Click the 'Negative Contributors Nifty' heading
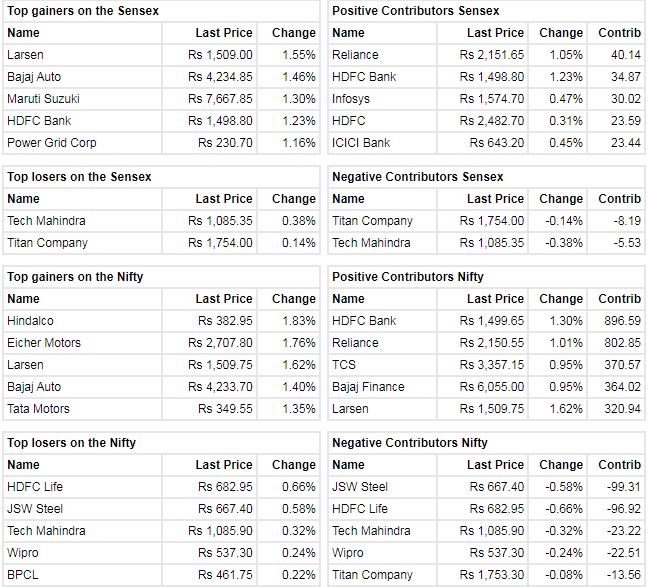Screen dimensions: 648x587 tap(410, 443)
